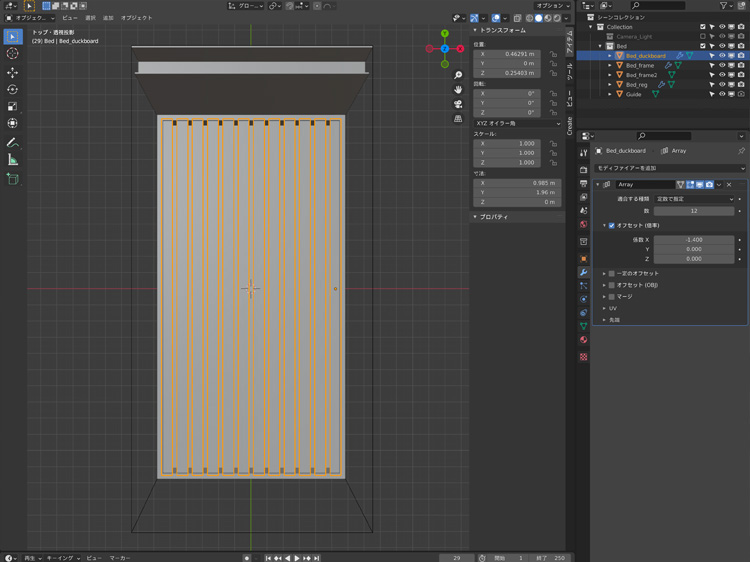The width and height of the screenshot is (750, 562).
Task: Activate the Rotate tool
Action: click(x=13, y=89)
